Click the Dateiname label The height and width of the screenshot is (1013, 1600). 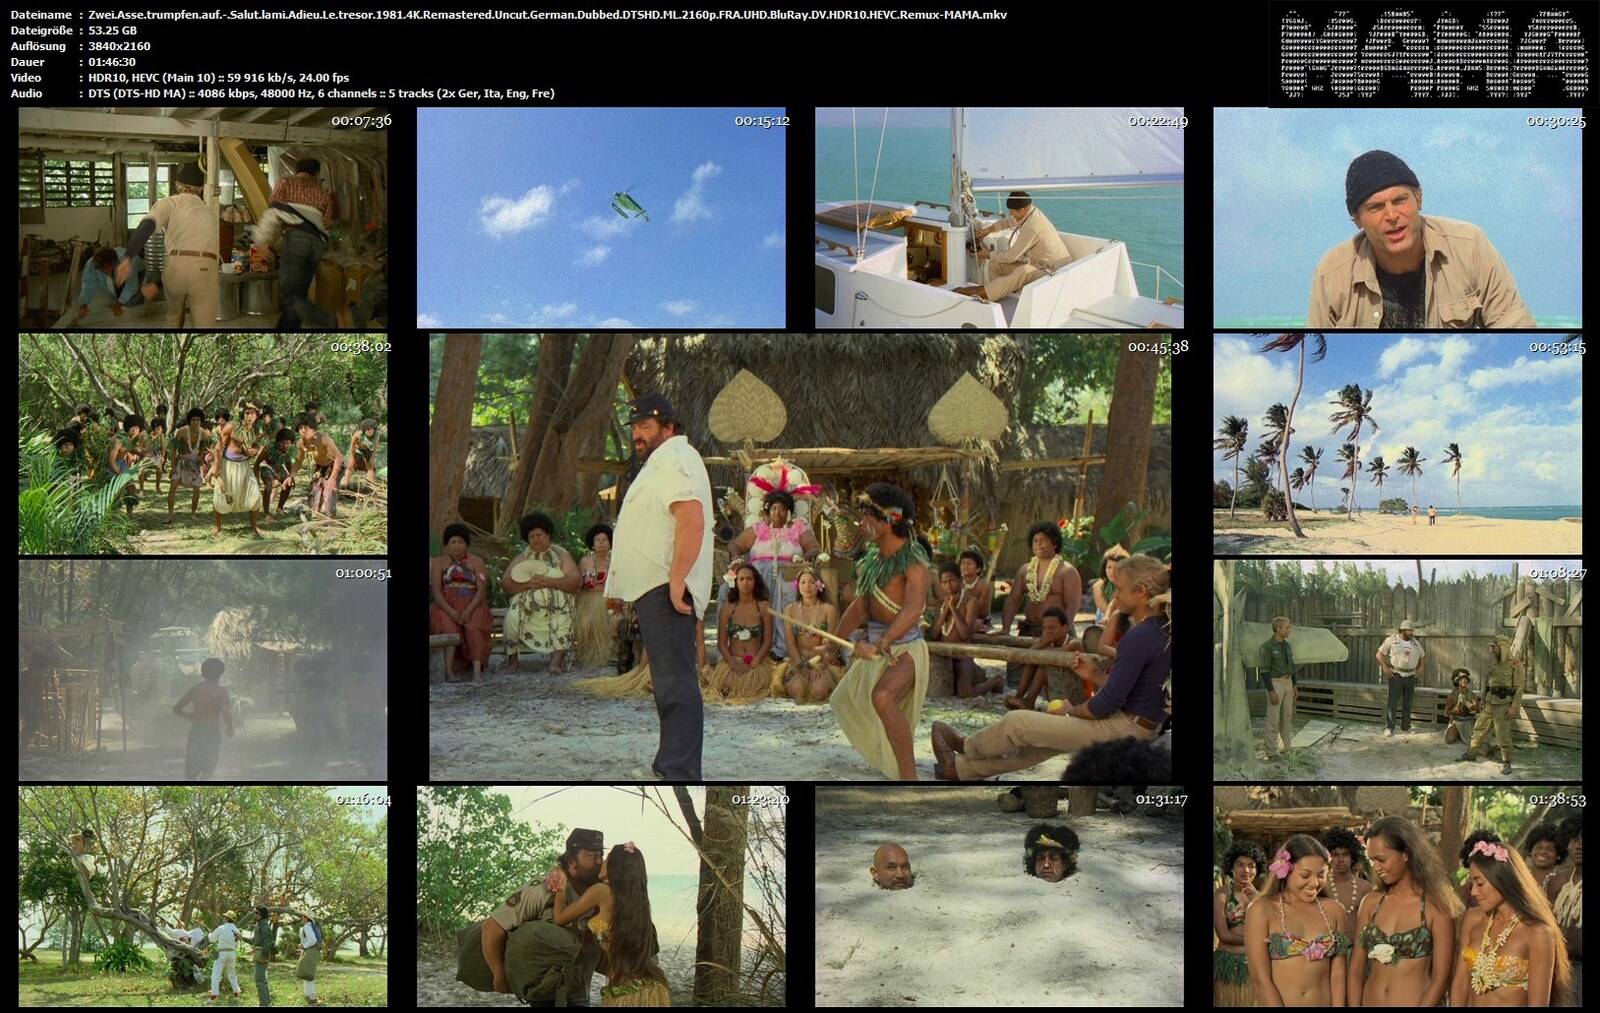coord(41,15)
